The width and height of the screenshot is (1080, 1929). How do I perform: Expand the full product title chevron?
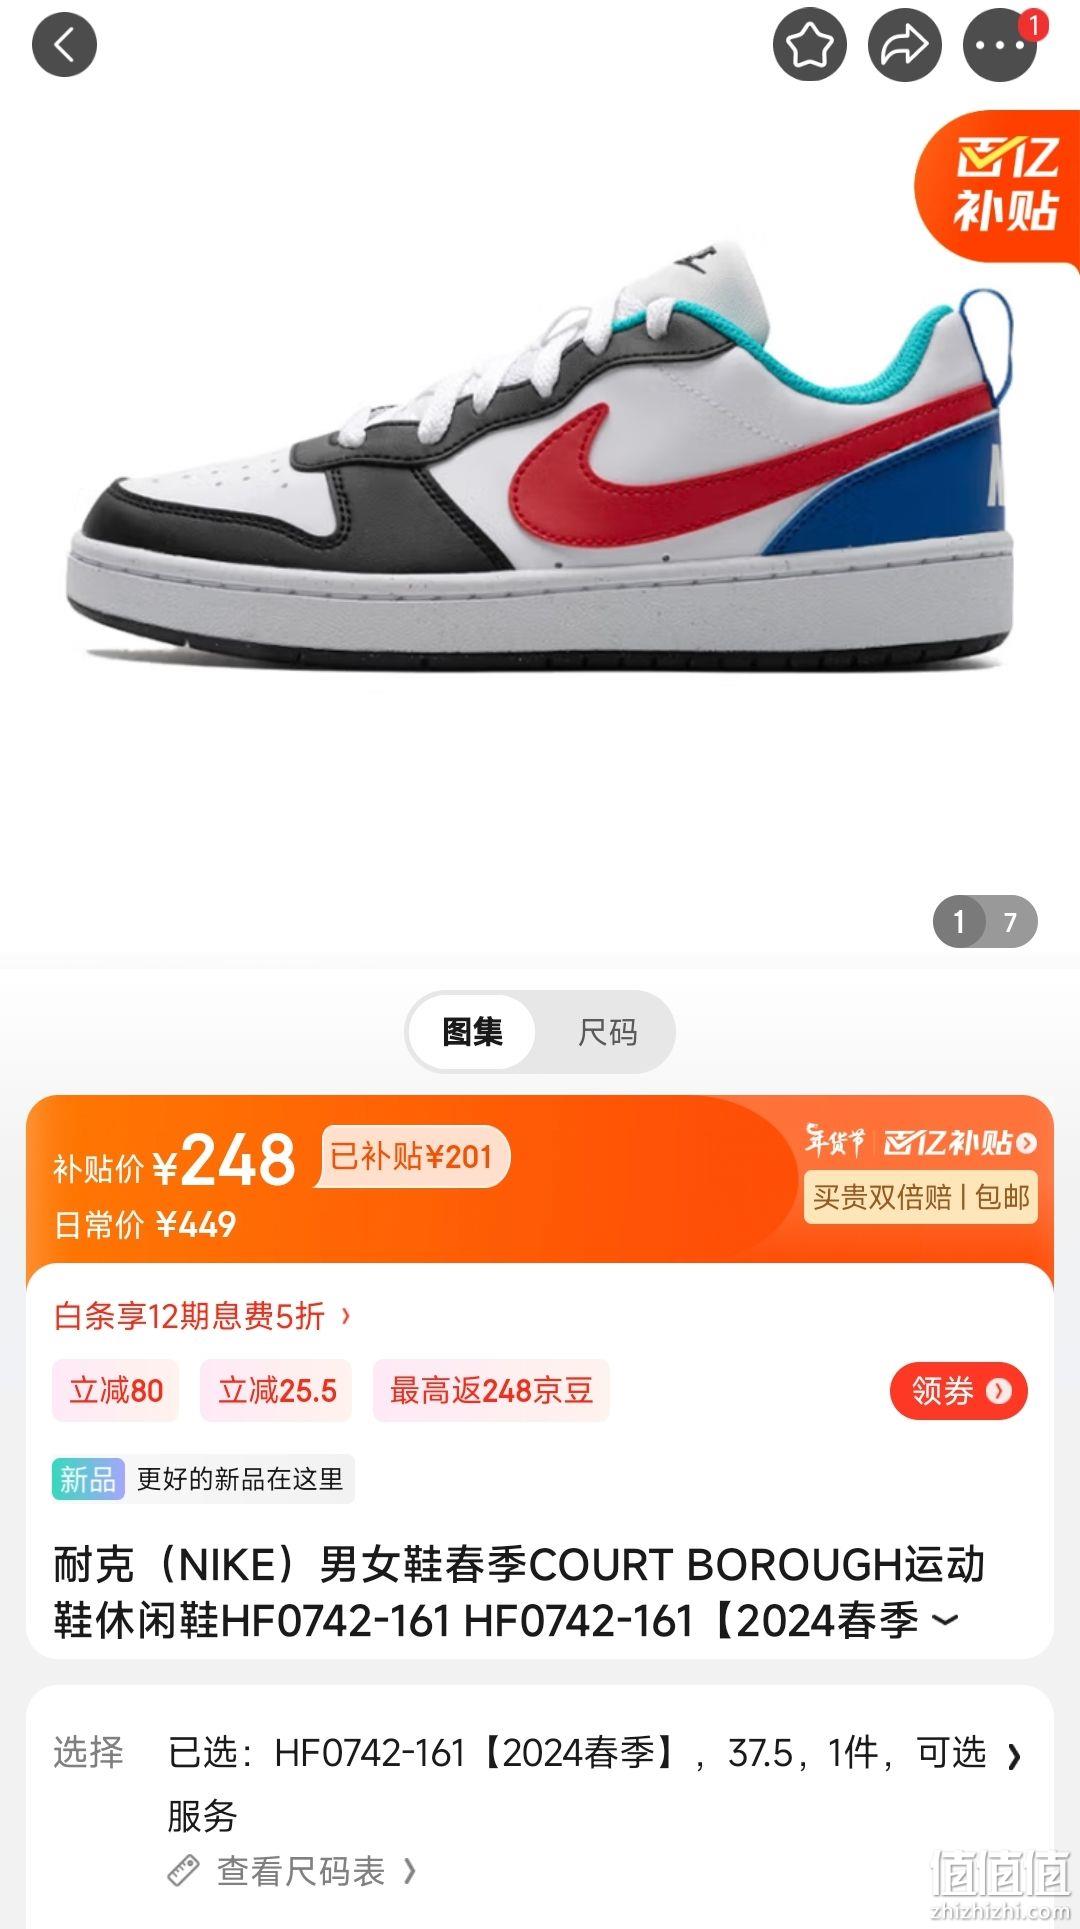point(945,1620)
